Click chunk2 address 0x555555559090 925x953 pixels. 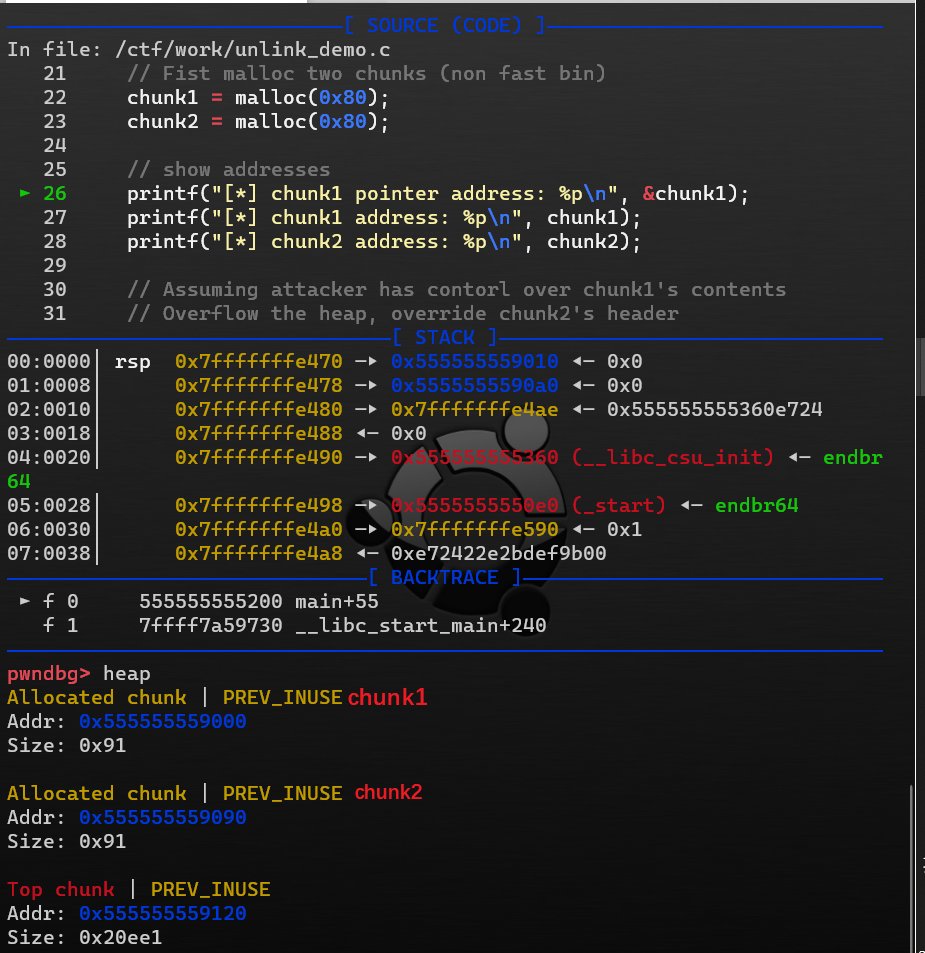163,817
